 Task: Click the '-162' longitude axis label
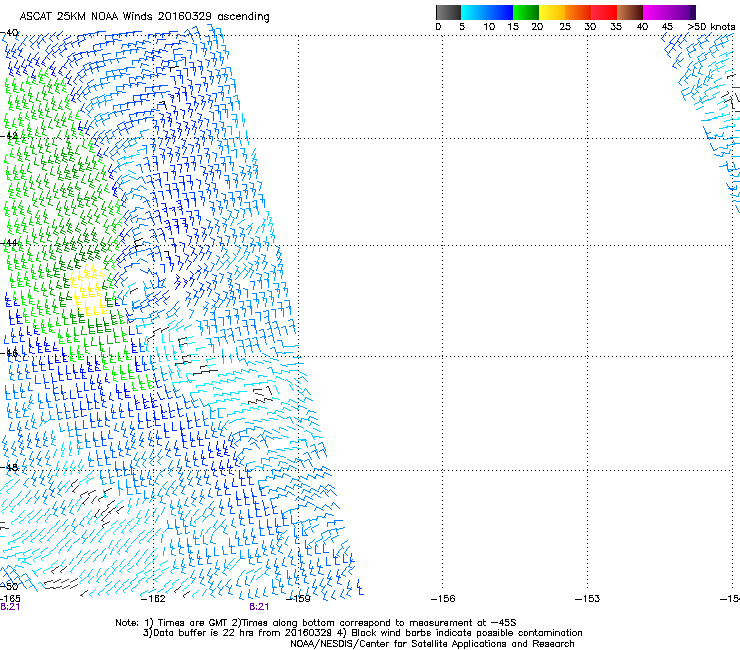tap(153, 599)
